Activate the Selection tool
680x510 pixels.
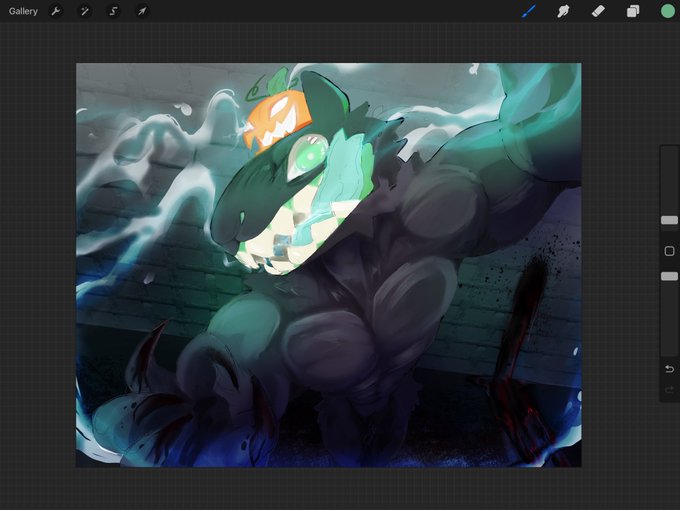point(113,11)
